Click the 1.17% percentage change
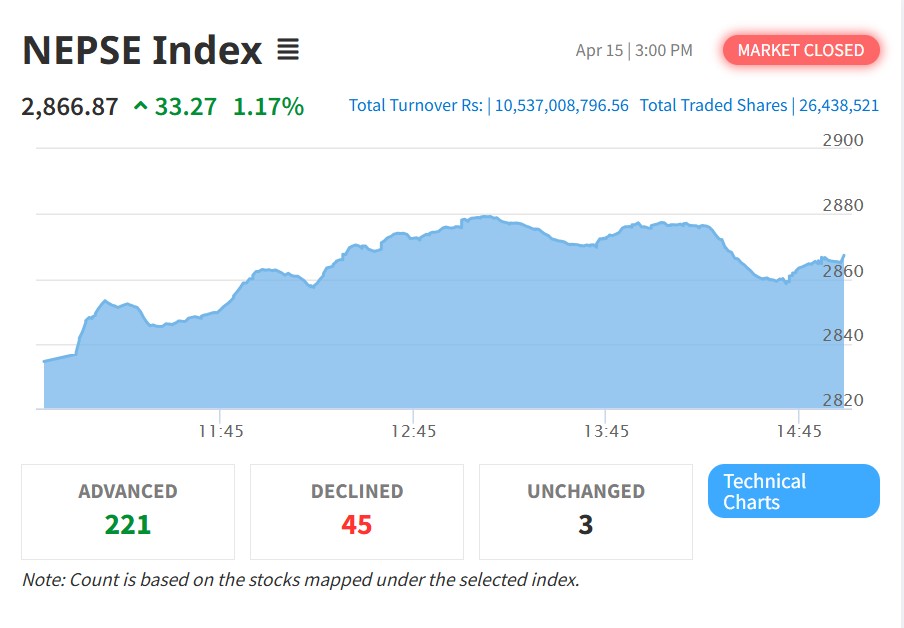This screenshot has height=628, width=904. [x=268, y=106]
